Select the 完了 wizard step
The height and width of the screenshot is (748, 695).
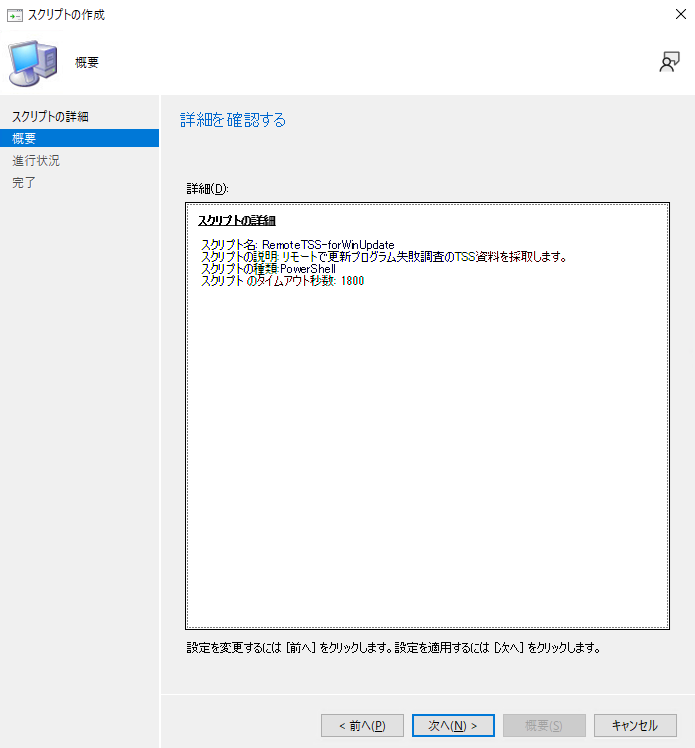pyautogui.click(x=24, y=183)
